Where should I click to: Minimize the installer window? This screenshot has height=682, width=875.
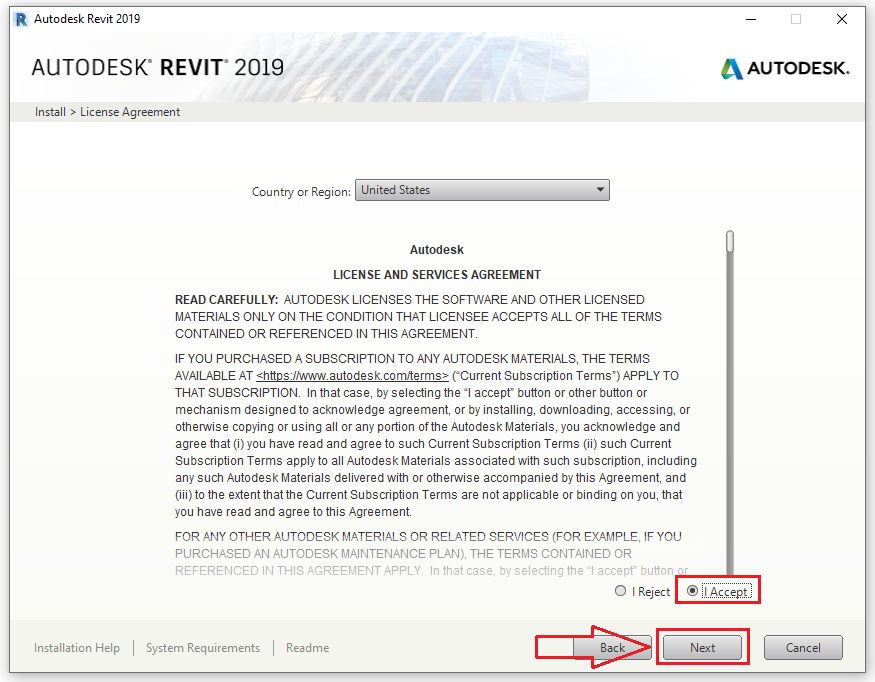750,18
